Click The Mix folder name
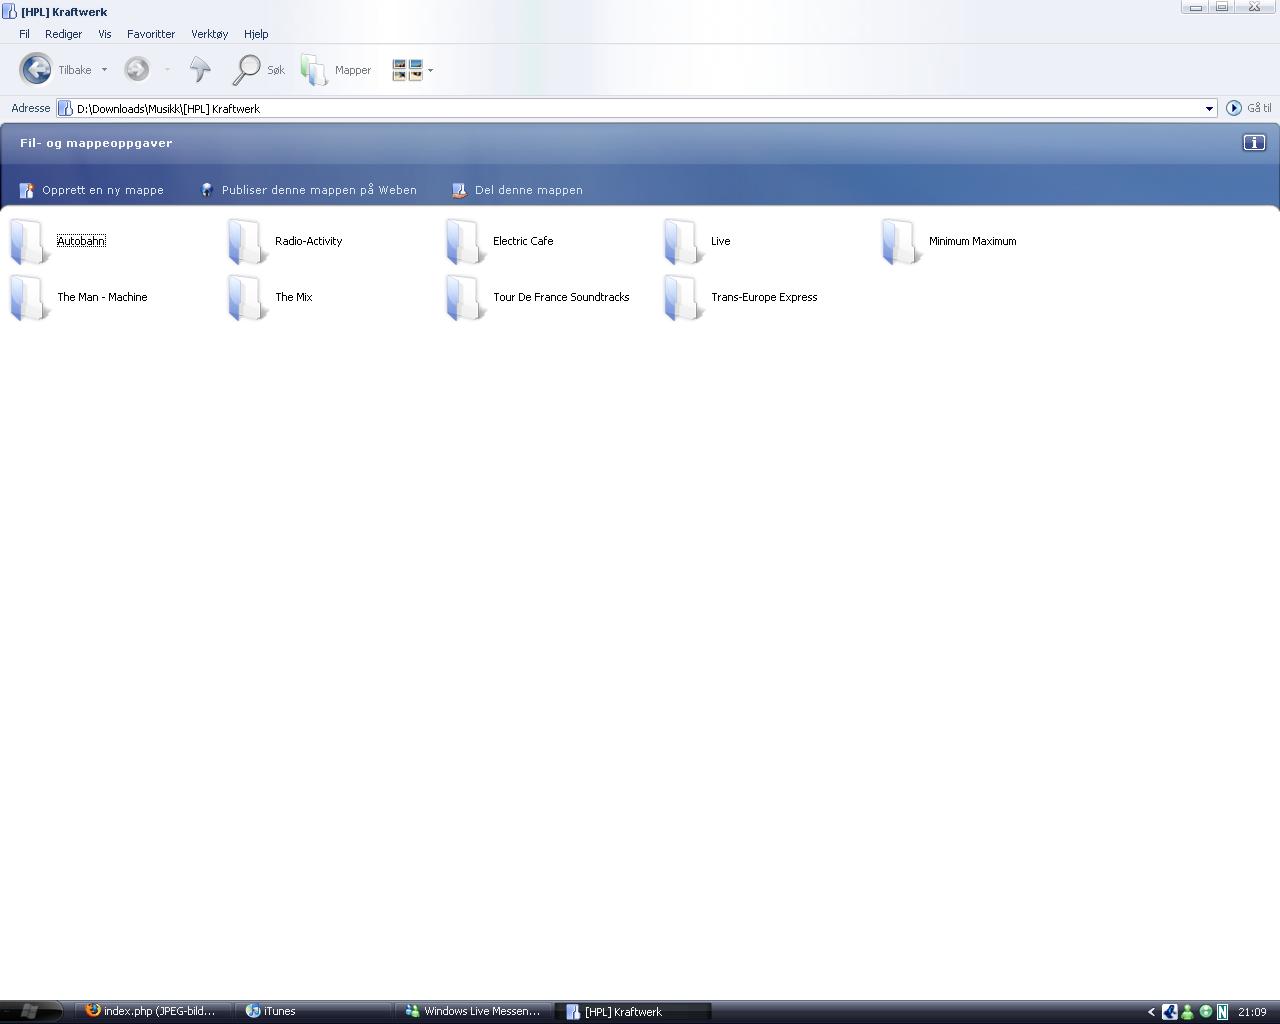1280x1024 pixels. click(293, 297)
